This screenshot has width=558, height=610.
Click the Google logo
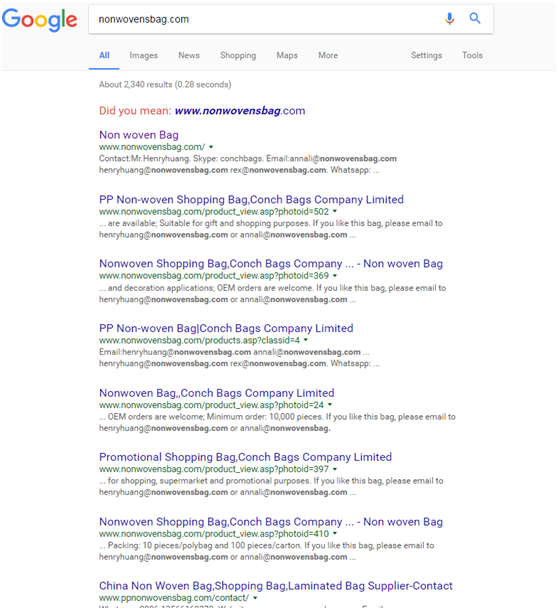40,19
